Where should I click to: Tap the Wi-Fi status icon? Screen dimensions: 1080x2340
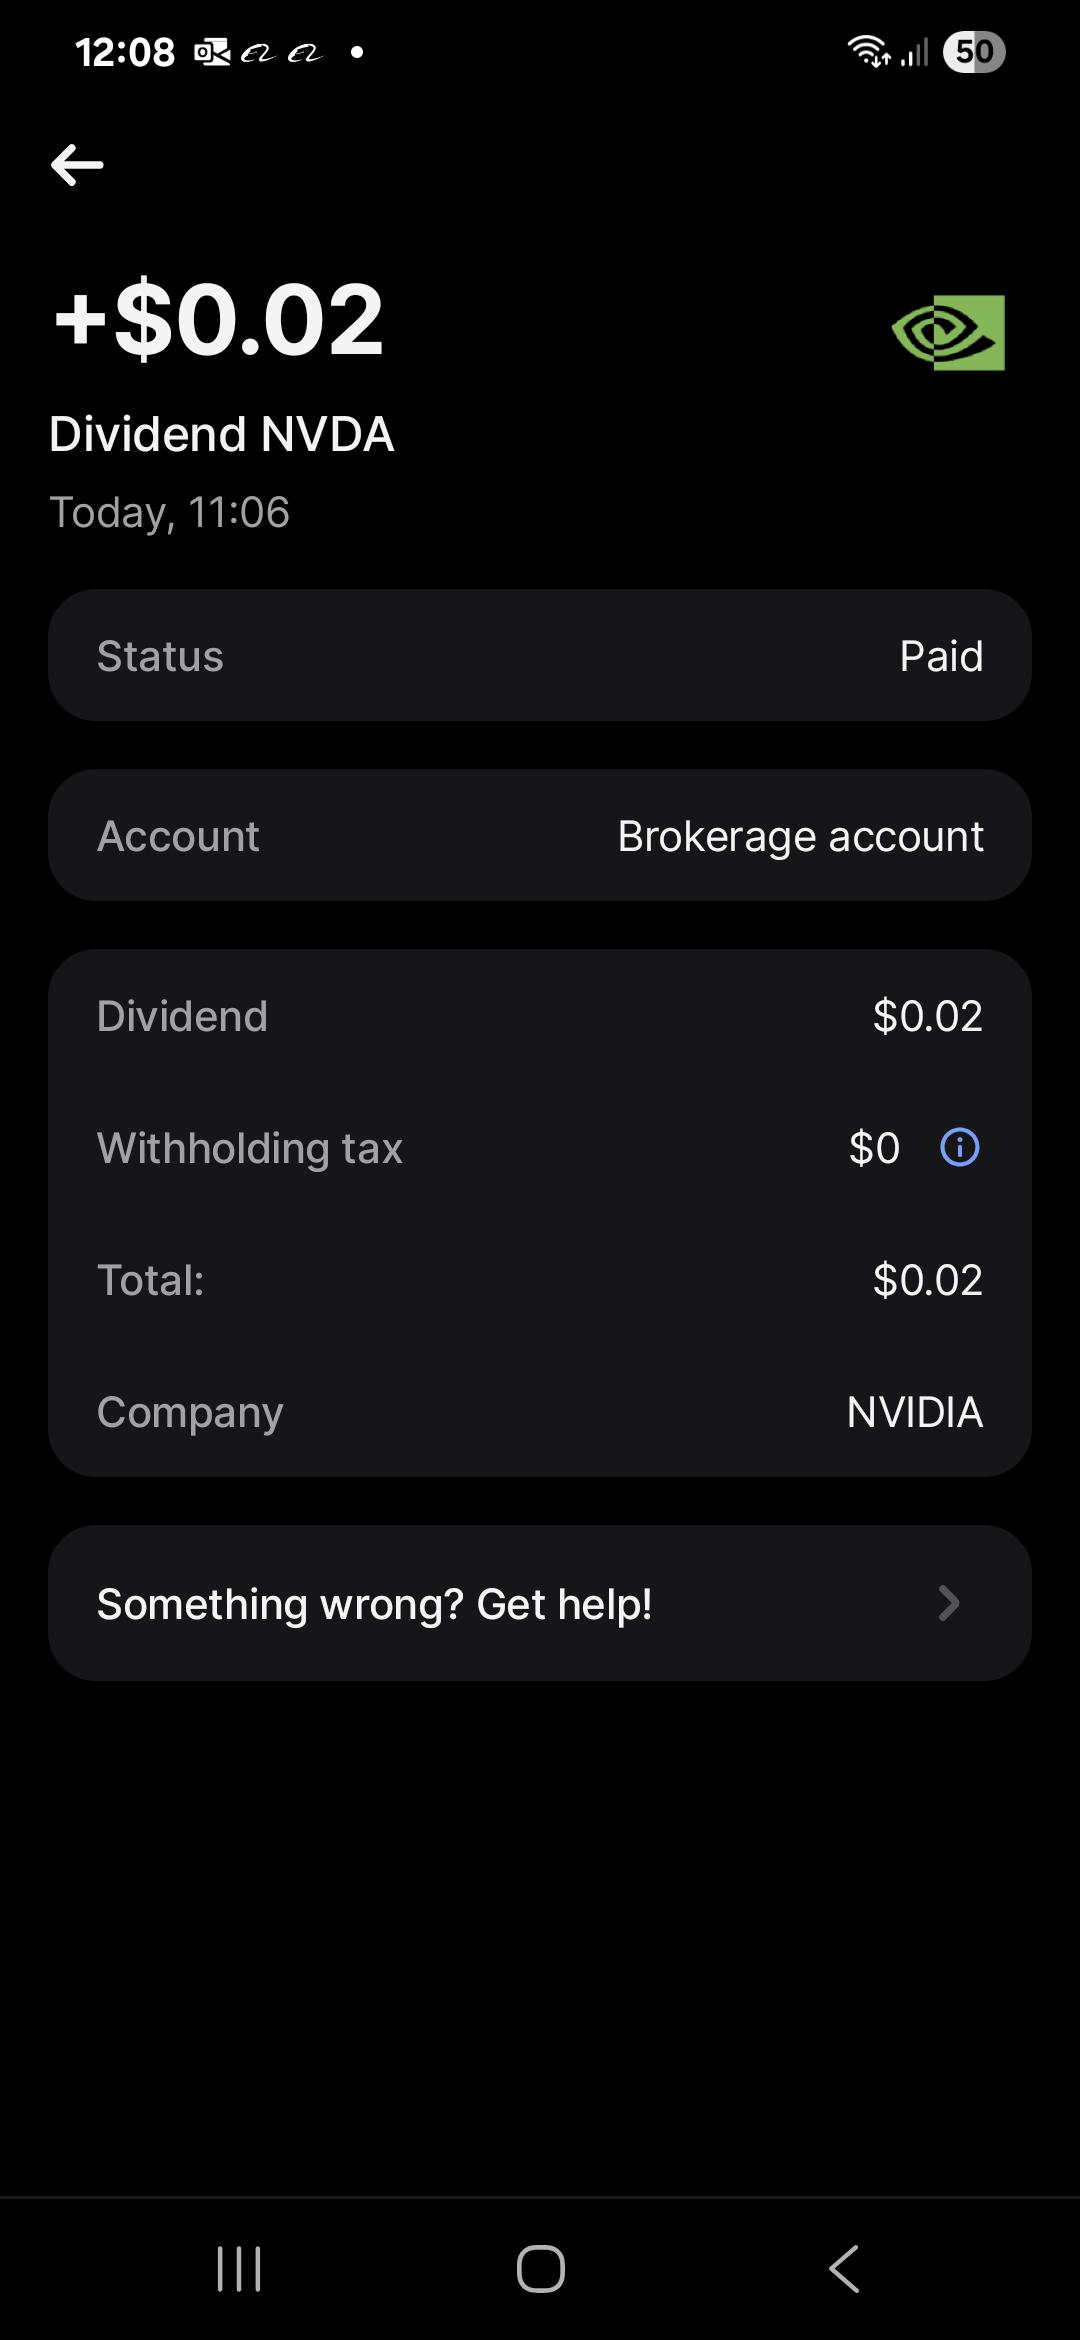[868, 51]
